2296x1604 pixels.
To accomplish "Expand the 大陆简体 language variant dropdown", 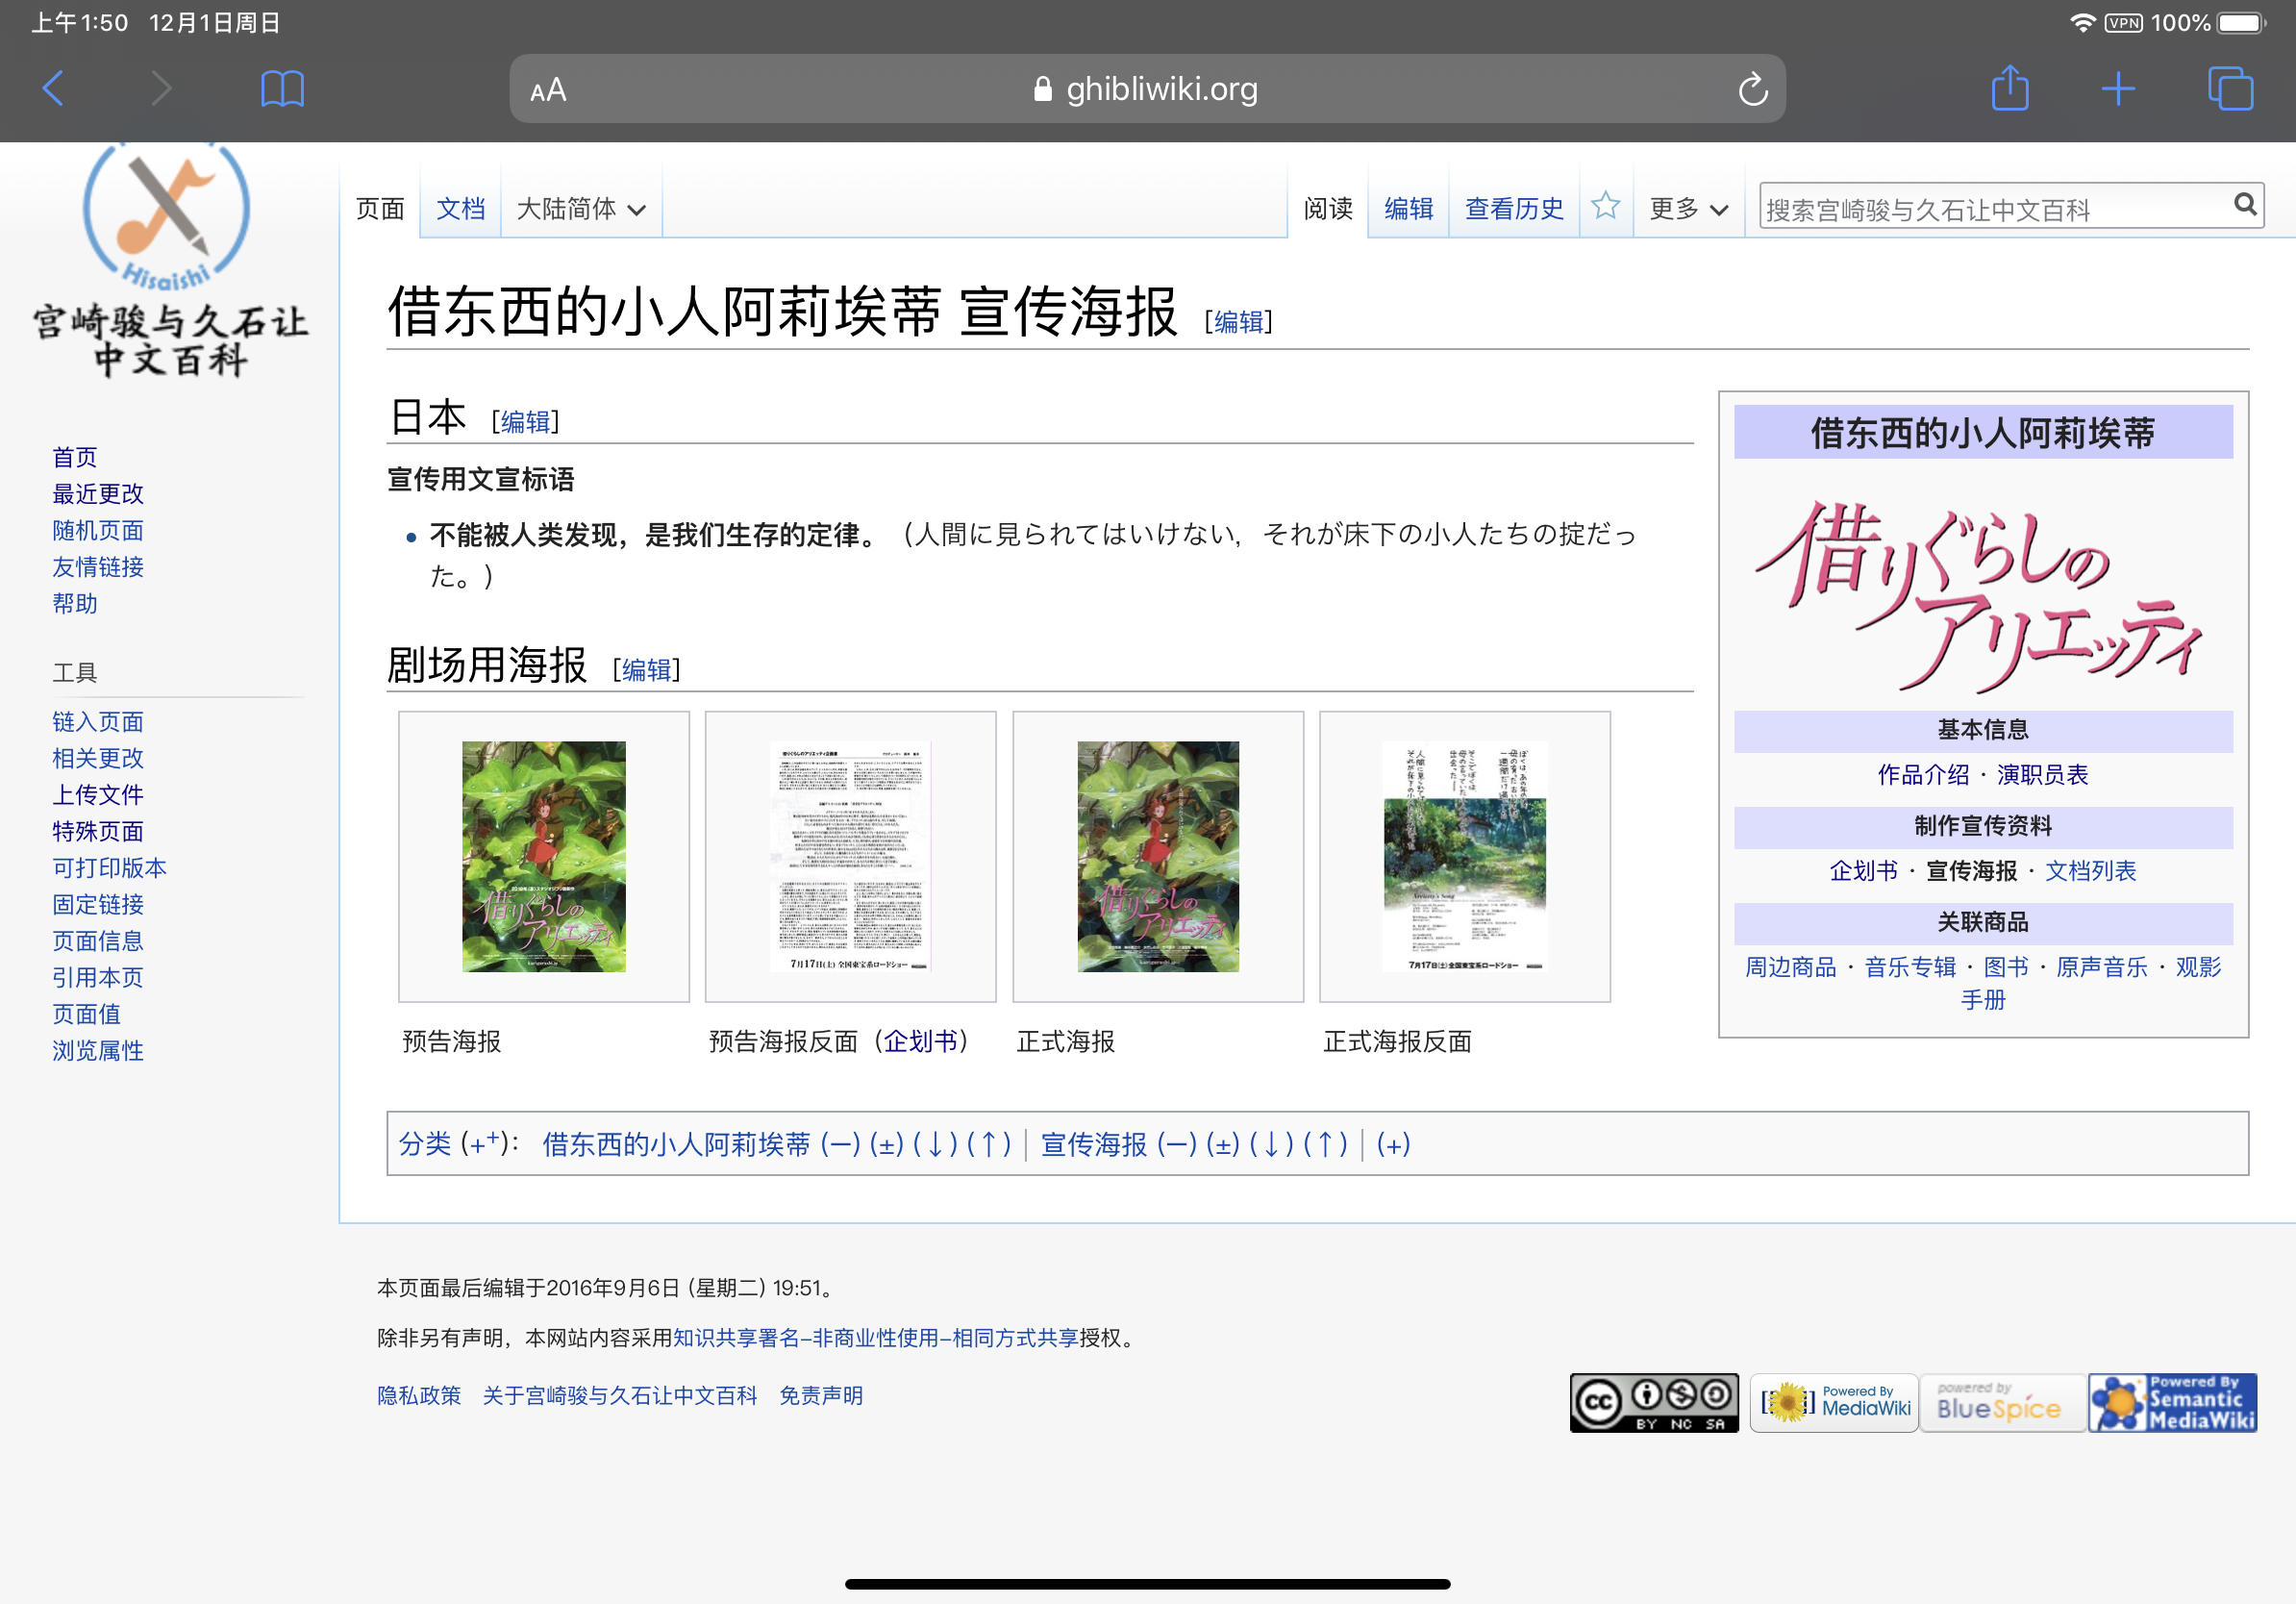I will click(x=581, y=209).
